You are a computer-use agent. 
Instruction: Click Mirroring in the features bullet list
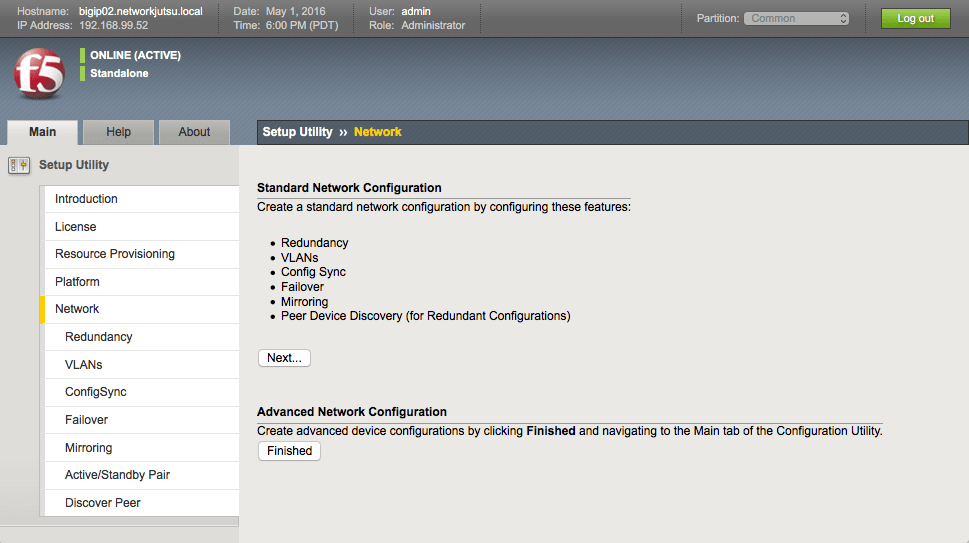305,301
